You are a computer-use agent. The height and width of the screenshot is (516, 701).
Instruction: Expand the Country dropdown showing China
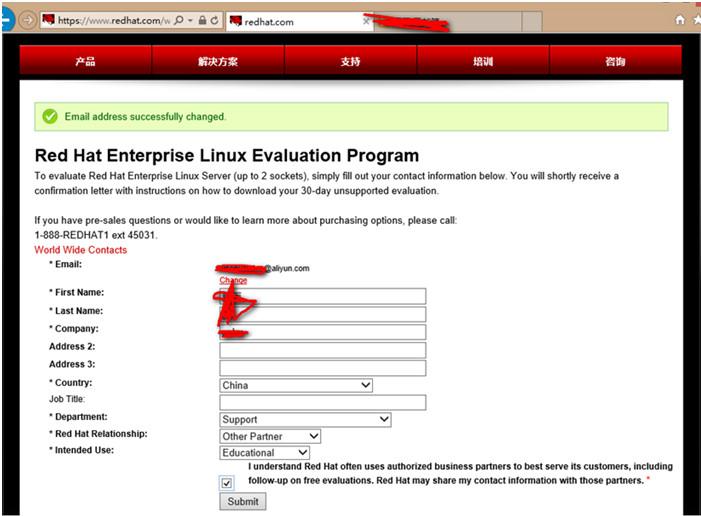(x=296, y=385)
